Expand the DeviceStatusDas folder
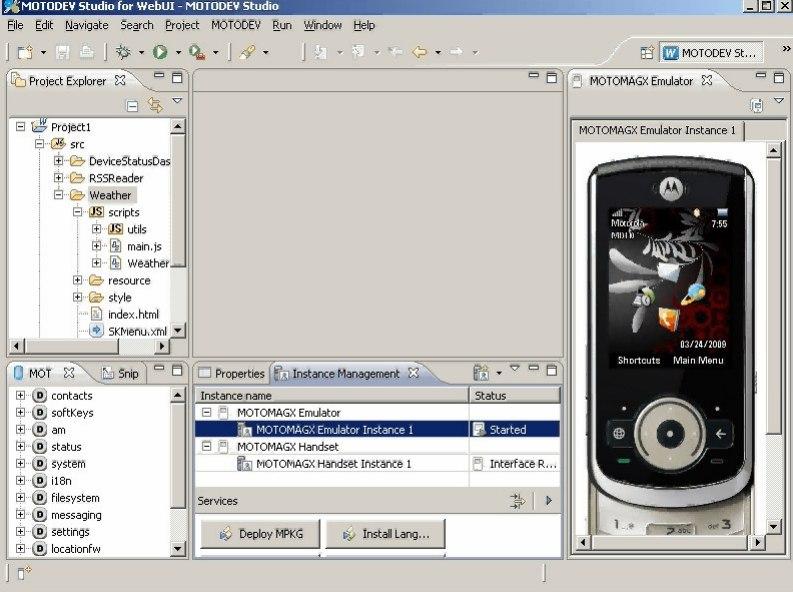The width and height of the screenshot is (793, 592). point(59,161)
